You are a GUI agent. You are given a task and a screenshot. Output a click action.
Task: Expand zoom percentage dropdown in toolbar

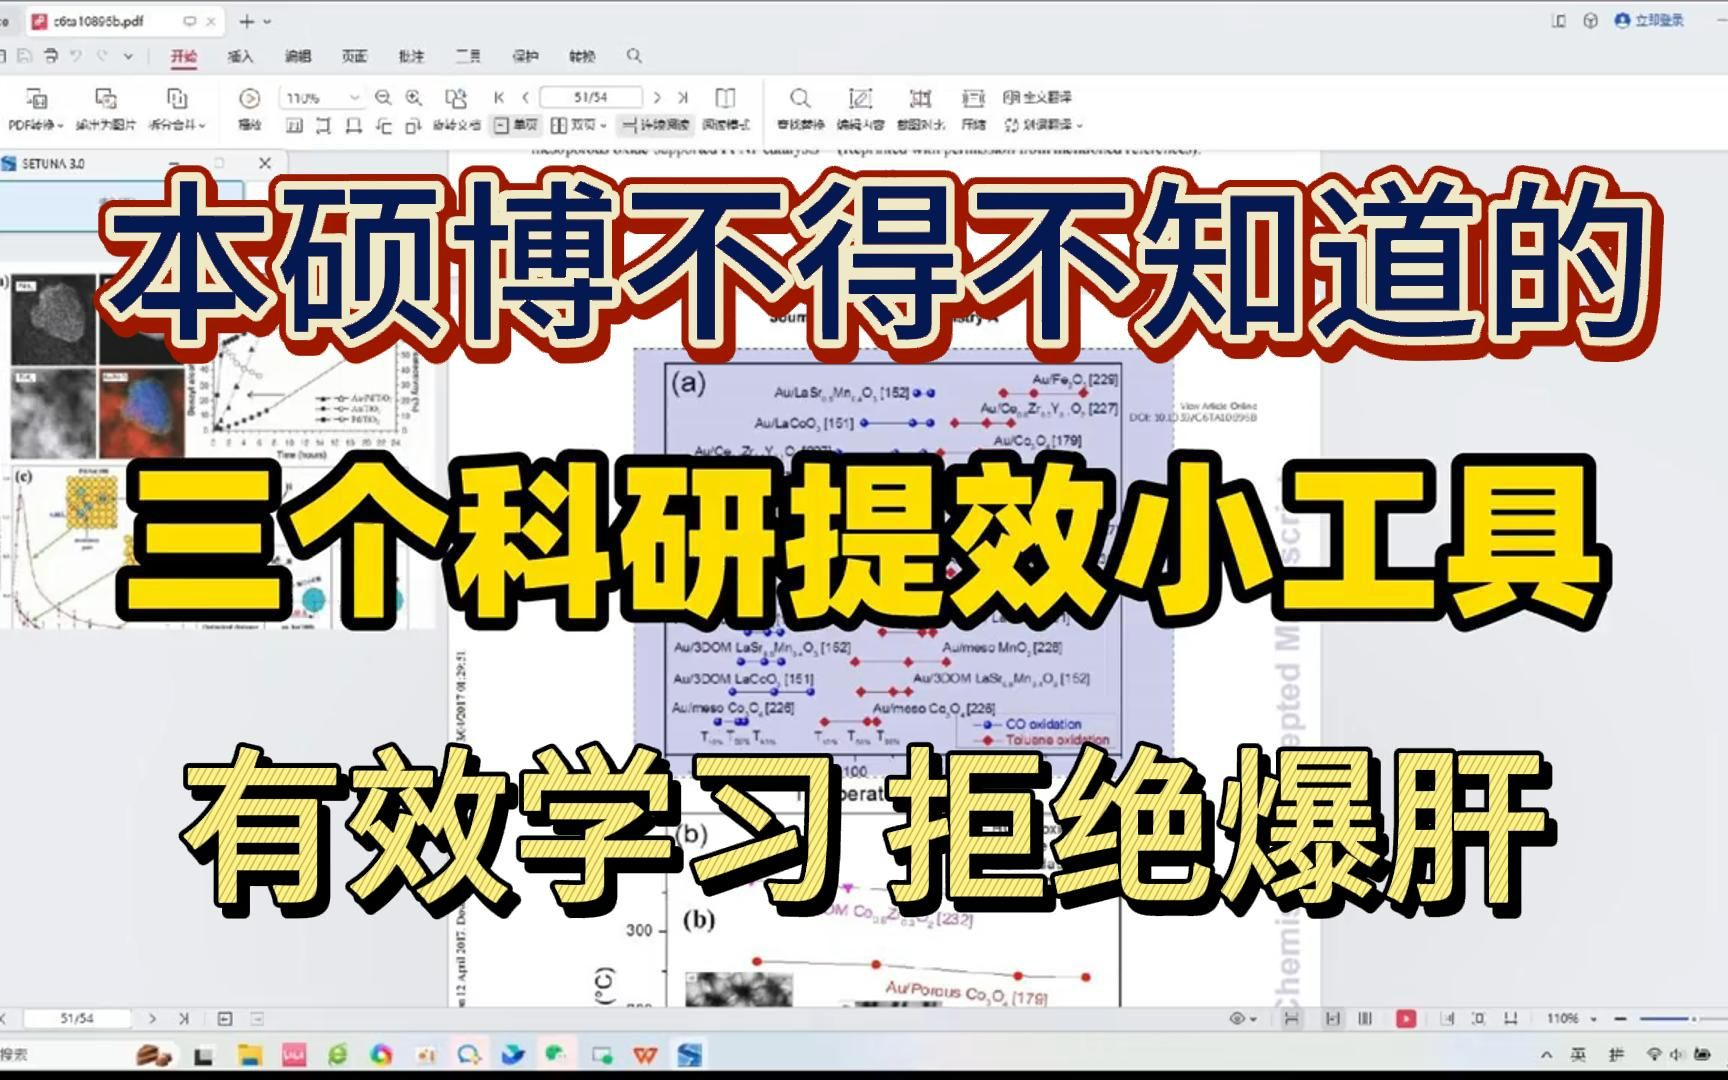click(354, 97)
